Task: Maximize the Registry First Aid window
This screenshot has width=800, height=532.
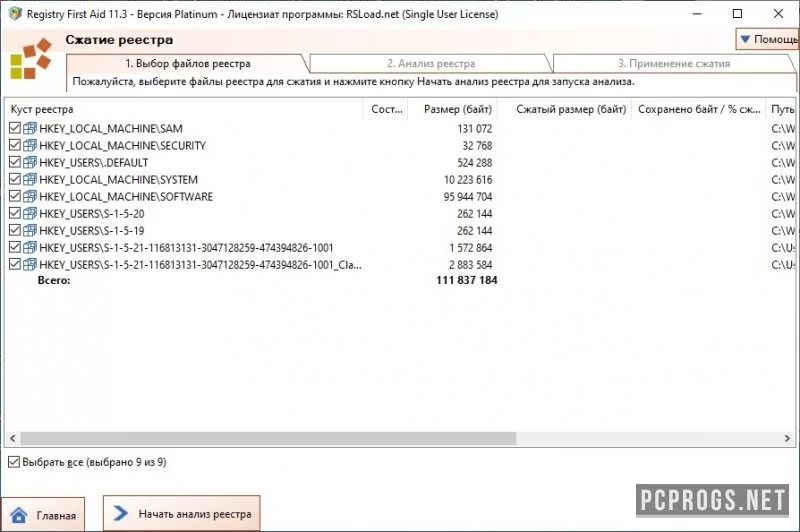Action: (x=737, y=14)
